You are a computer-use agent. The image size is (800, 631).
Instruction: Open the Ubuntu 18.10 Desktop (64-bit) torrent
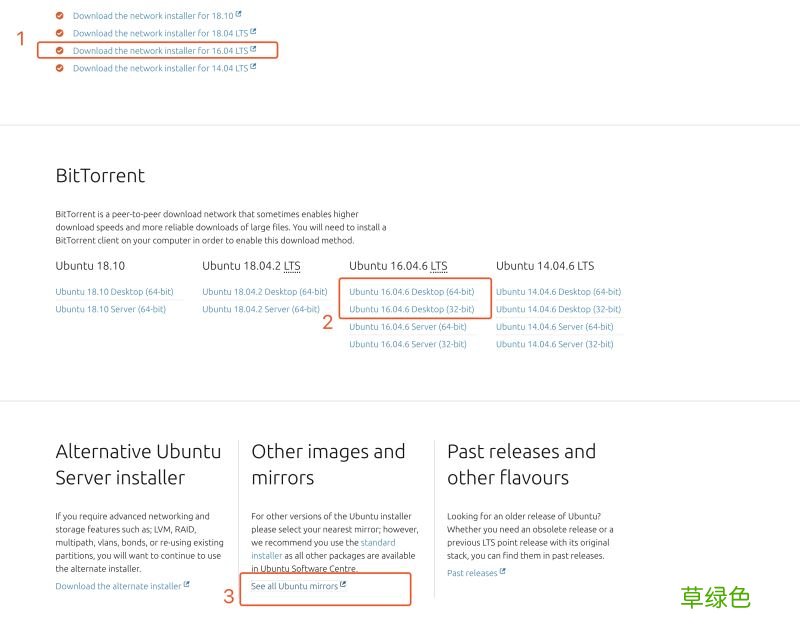114,292
